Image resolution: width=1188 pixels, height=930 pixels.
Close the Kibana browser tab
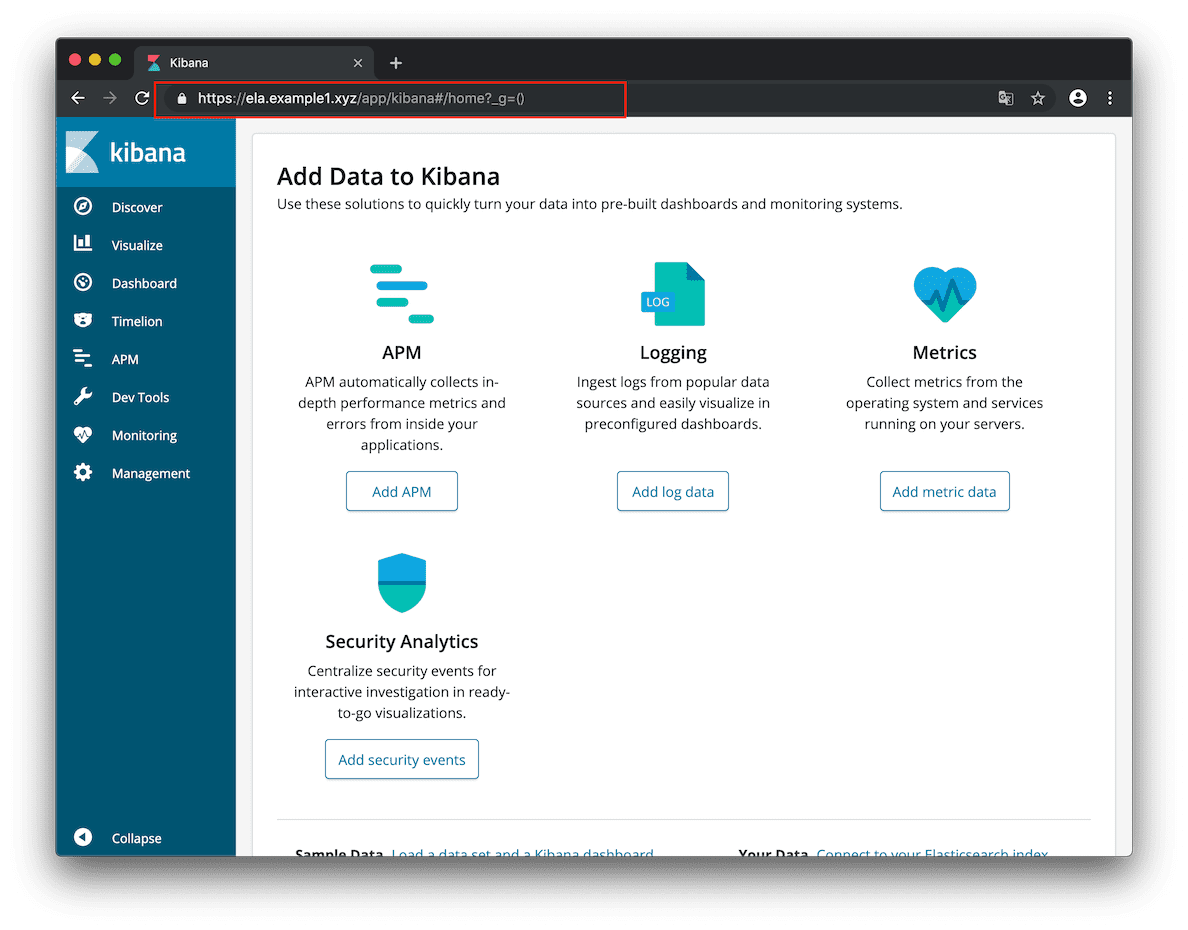pyautogui.click(x=358, y=63)
